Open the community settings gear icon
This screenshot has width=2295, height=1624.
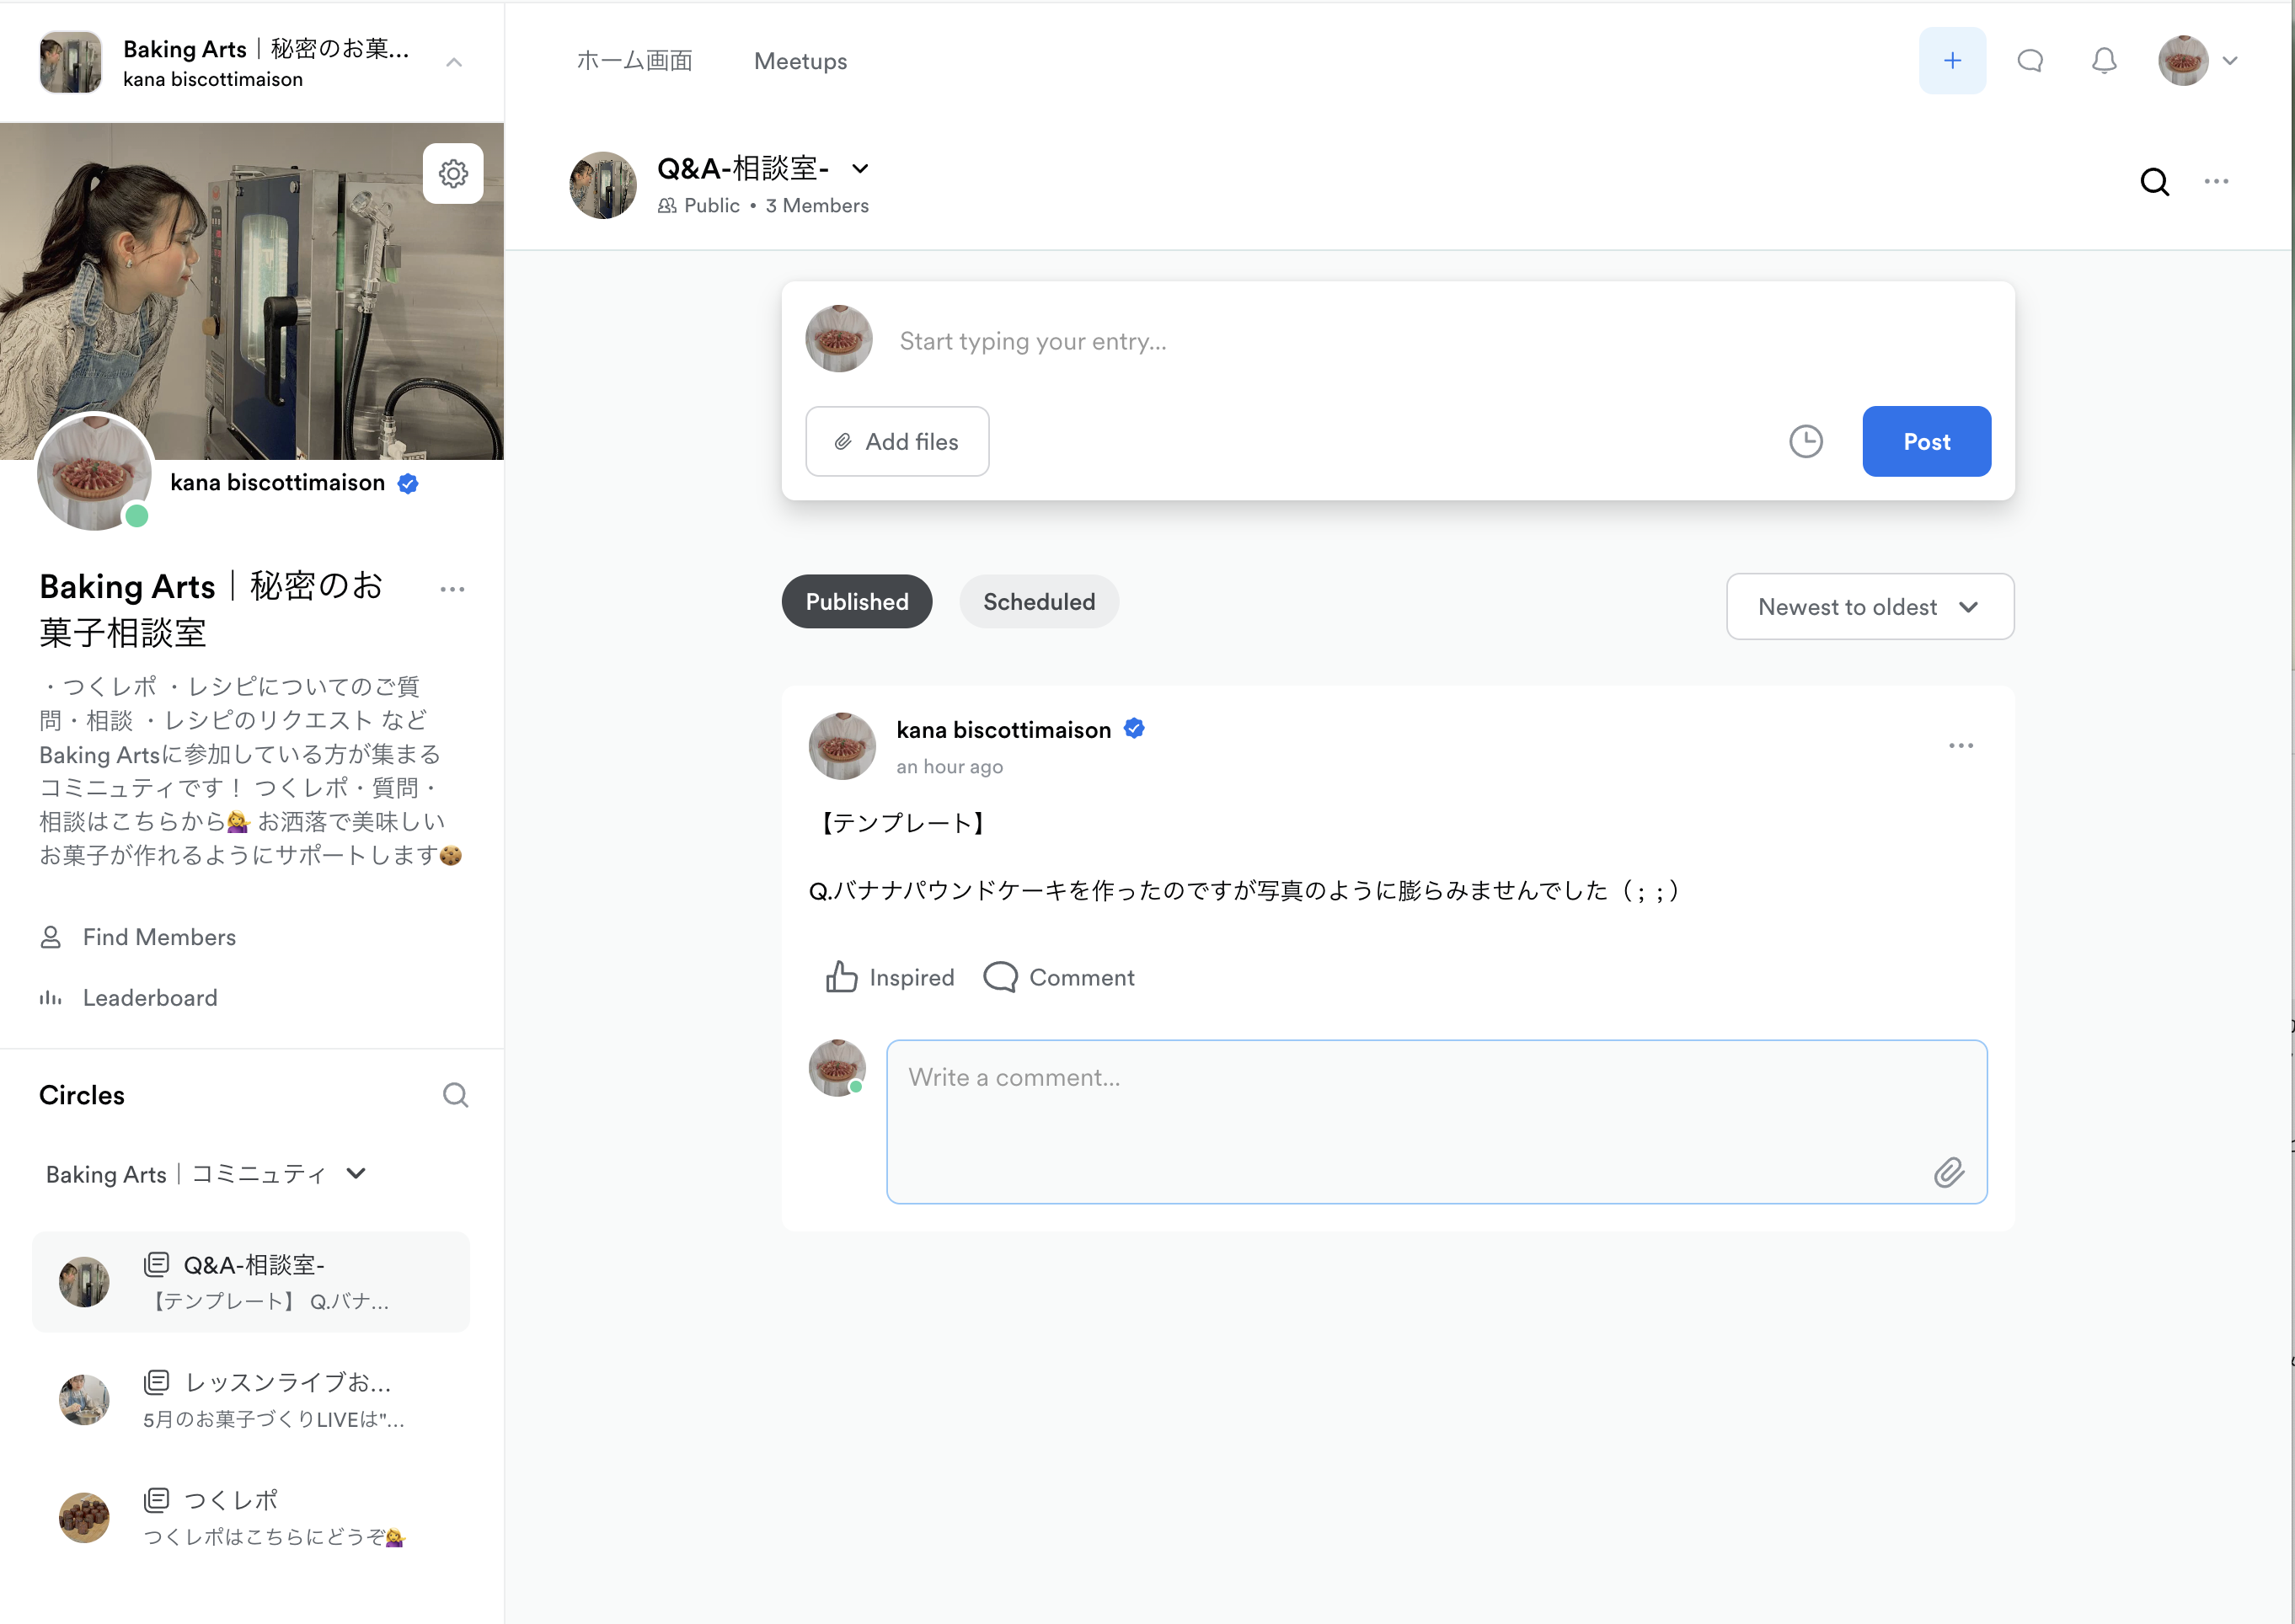click(x=453, y=174)
